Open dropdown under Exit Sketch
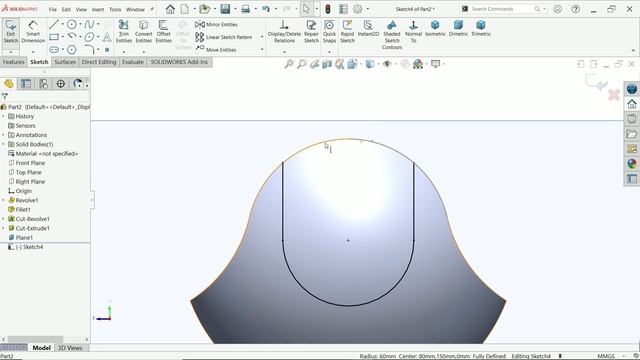Image resolution: width=640 pixels, height=360 pixels. click(x=11, y=52)
